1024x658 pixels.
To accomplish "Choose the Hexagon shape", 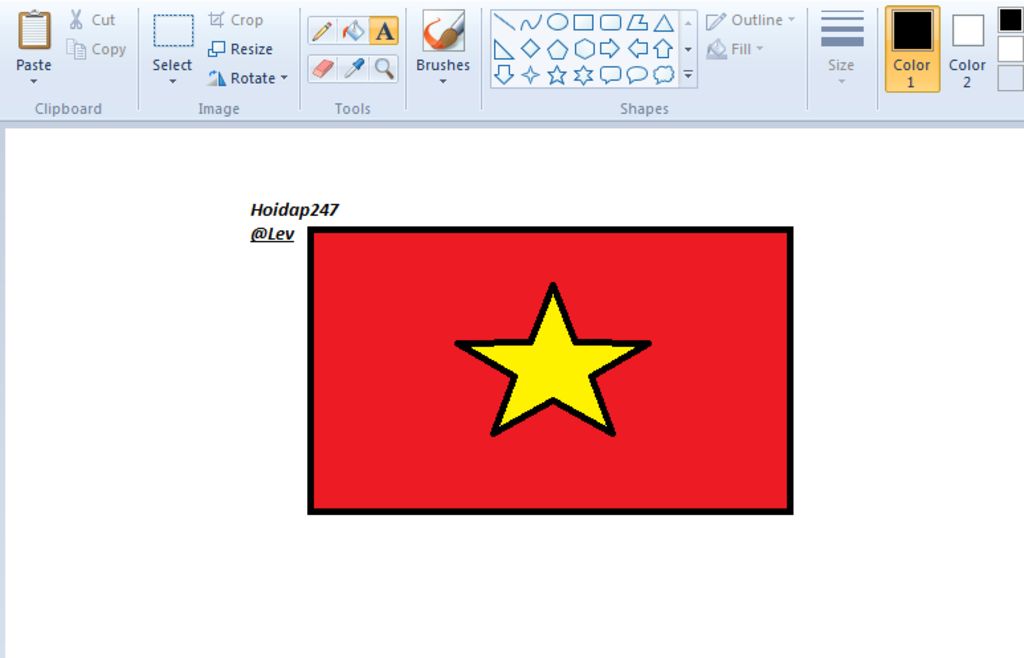I will [583, 49].
